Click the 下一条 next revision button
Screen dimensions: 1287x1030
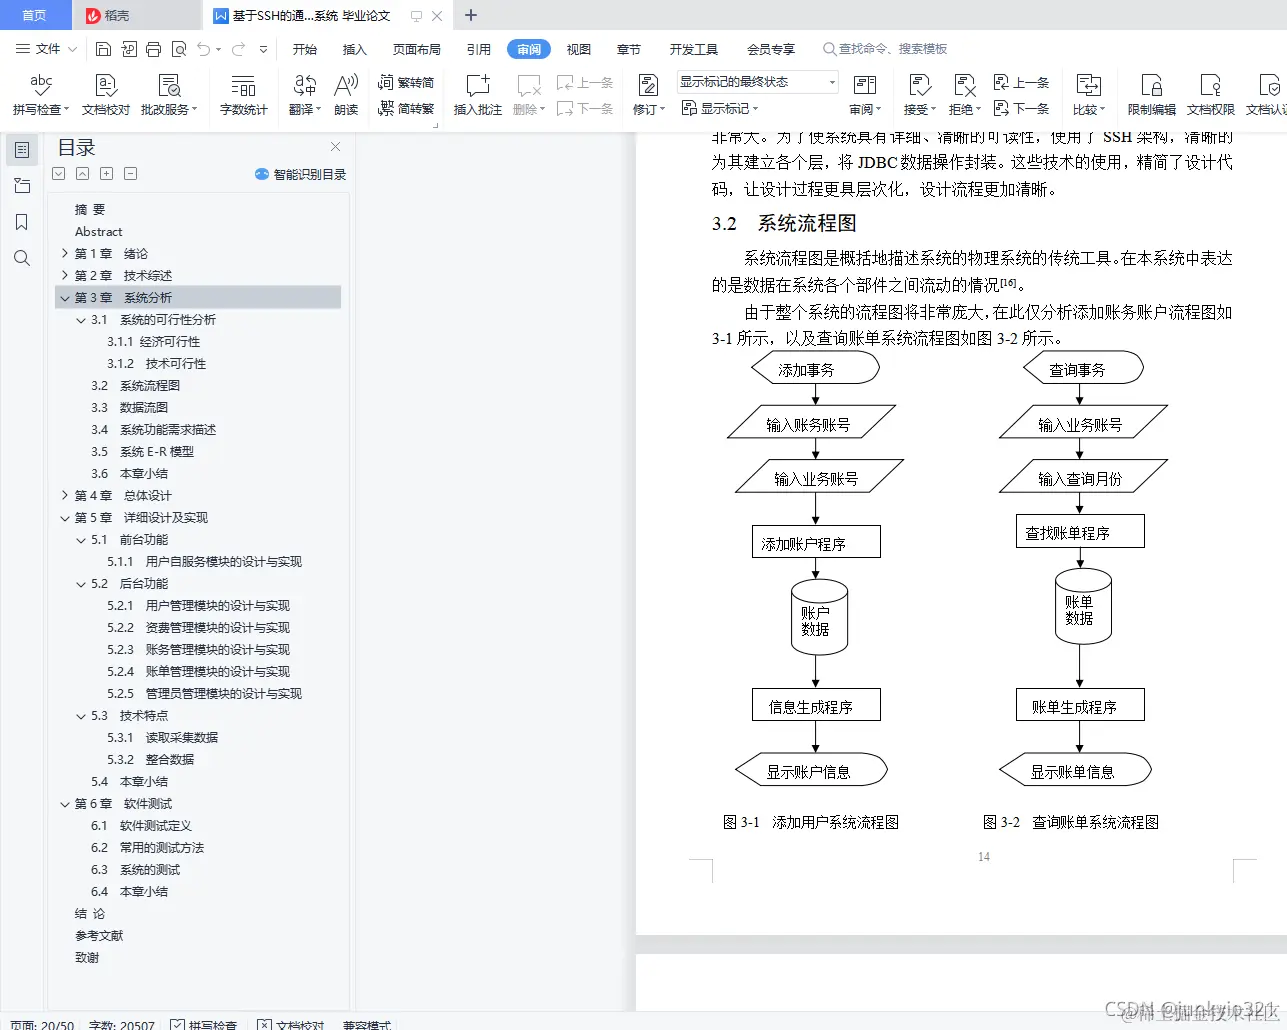click(1023, 108)
